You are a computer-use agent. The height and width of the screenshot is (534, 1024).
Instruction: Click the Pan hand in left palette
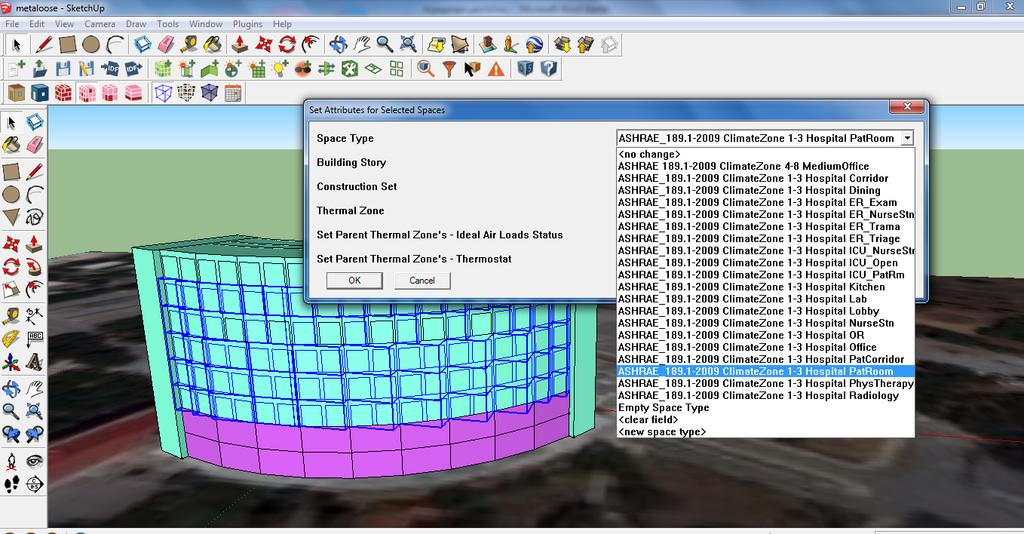(x=35, y=390)
